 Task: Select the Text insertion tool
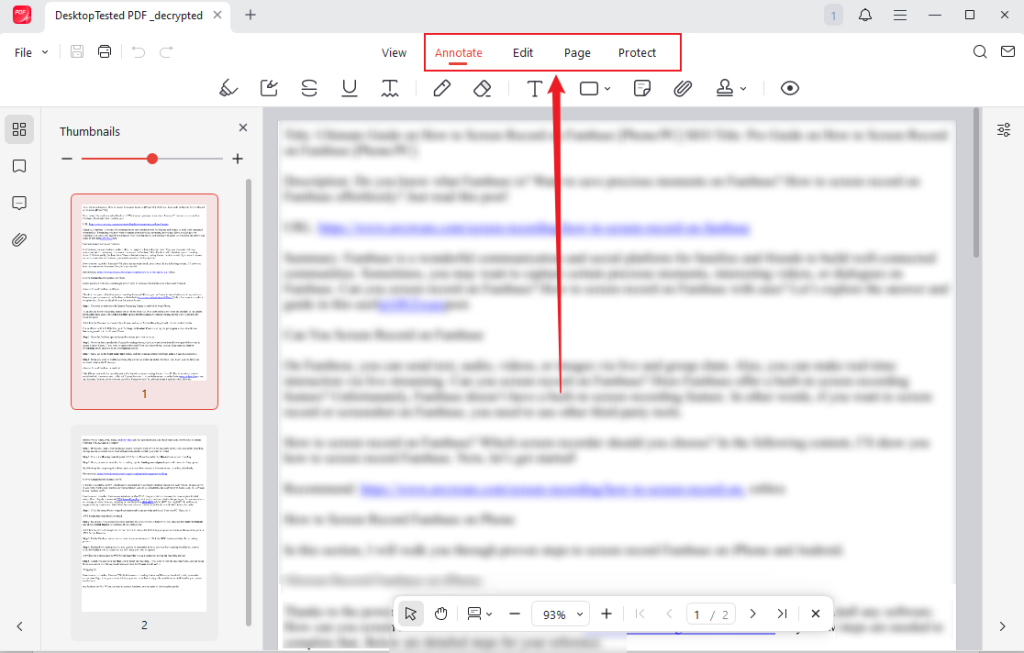(537, 88)
